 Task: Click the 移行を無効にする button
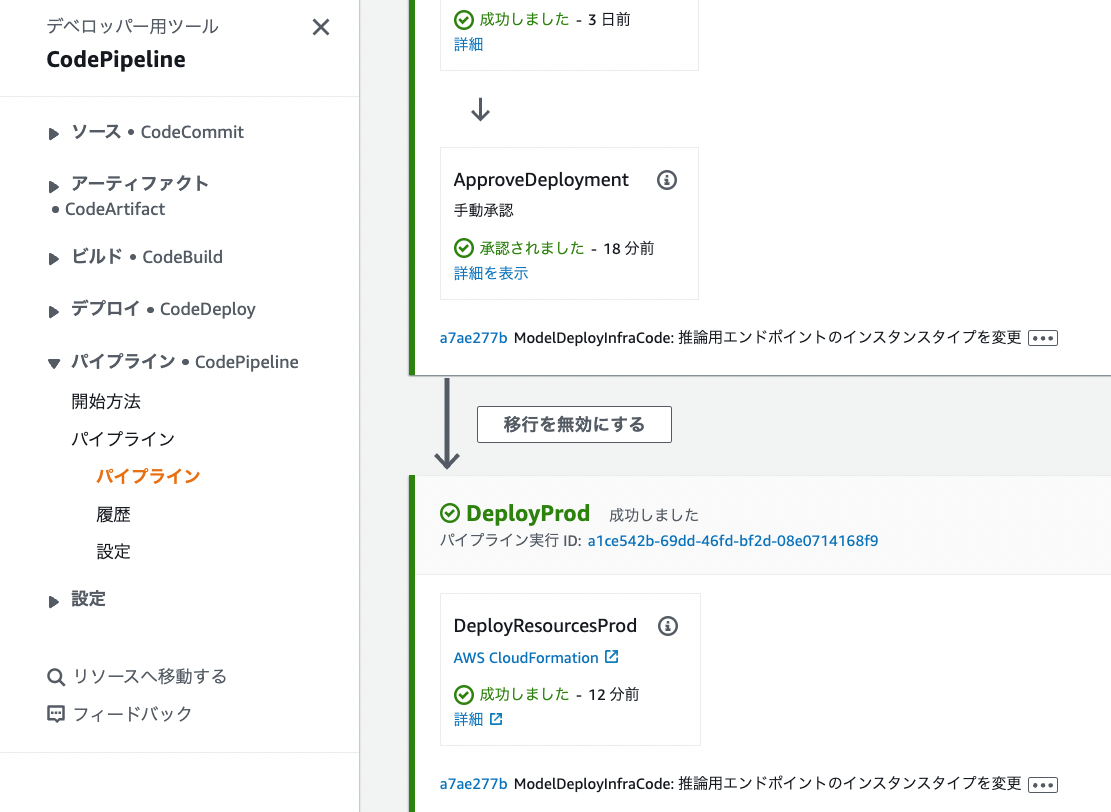[x=574, y=424]
